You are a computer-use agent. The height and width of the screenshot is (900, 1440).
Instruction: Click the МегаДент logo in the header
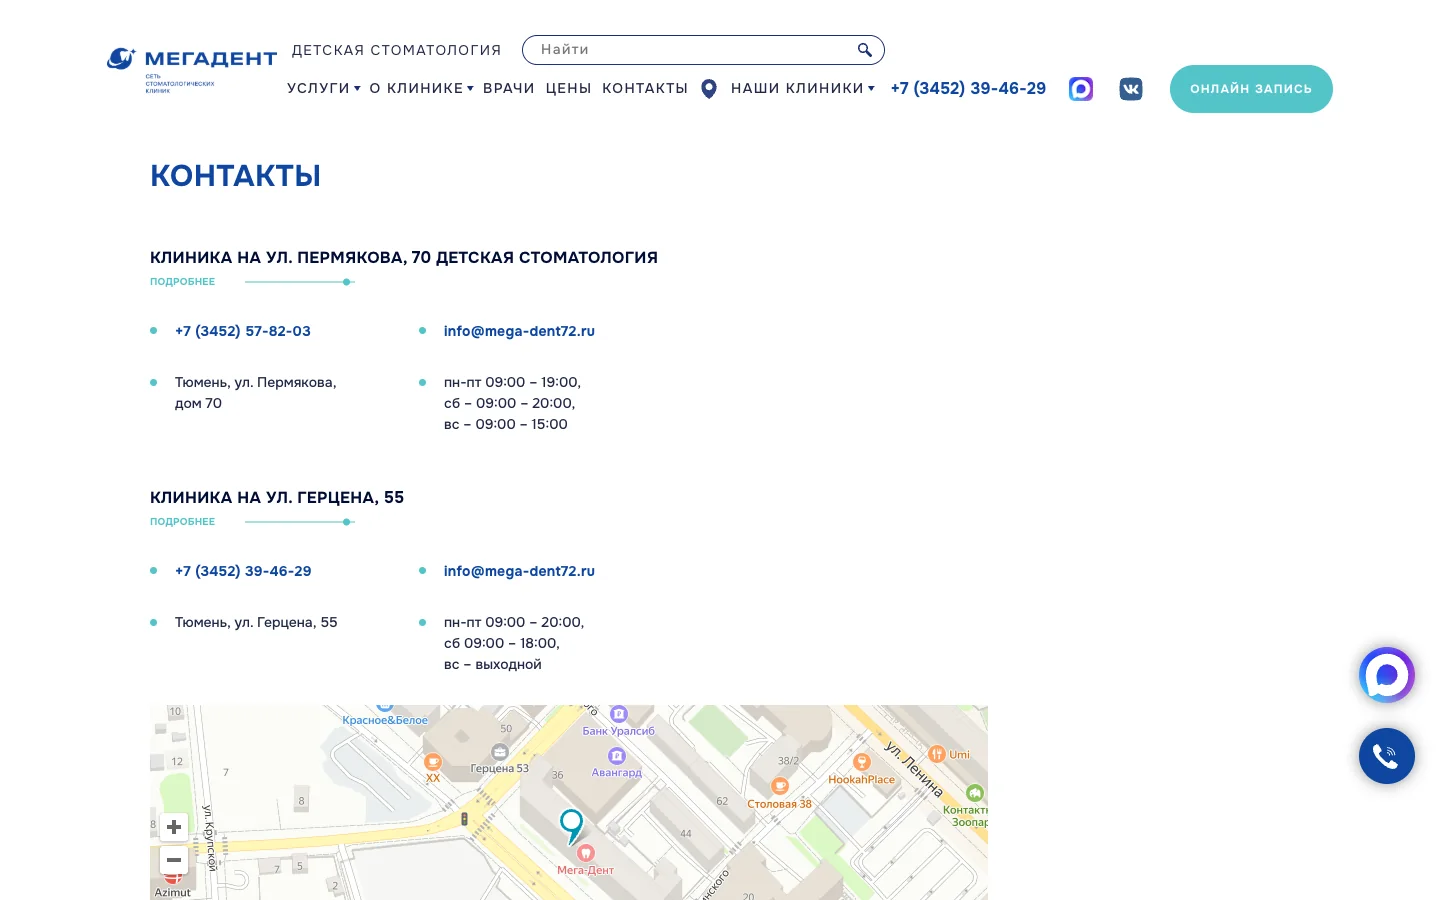pyautogui.click(x=191, y=69)
